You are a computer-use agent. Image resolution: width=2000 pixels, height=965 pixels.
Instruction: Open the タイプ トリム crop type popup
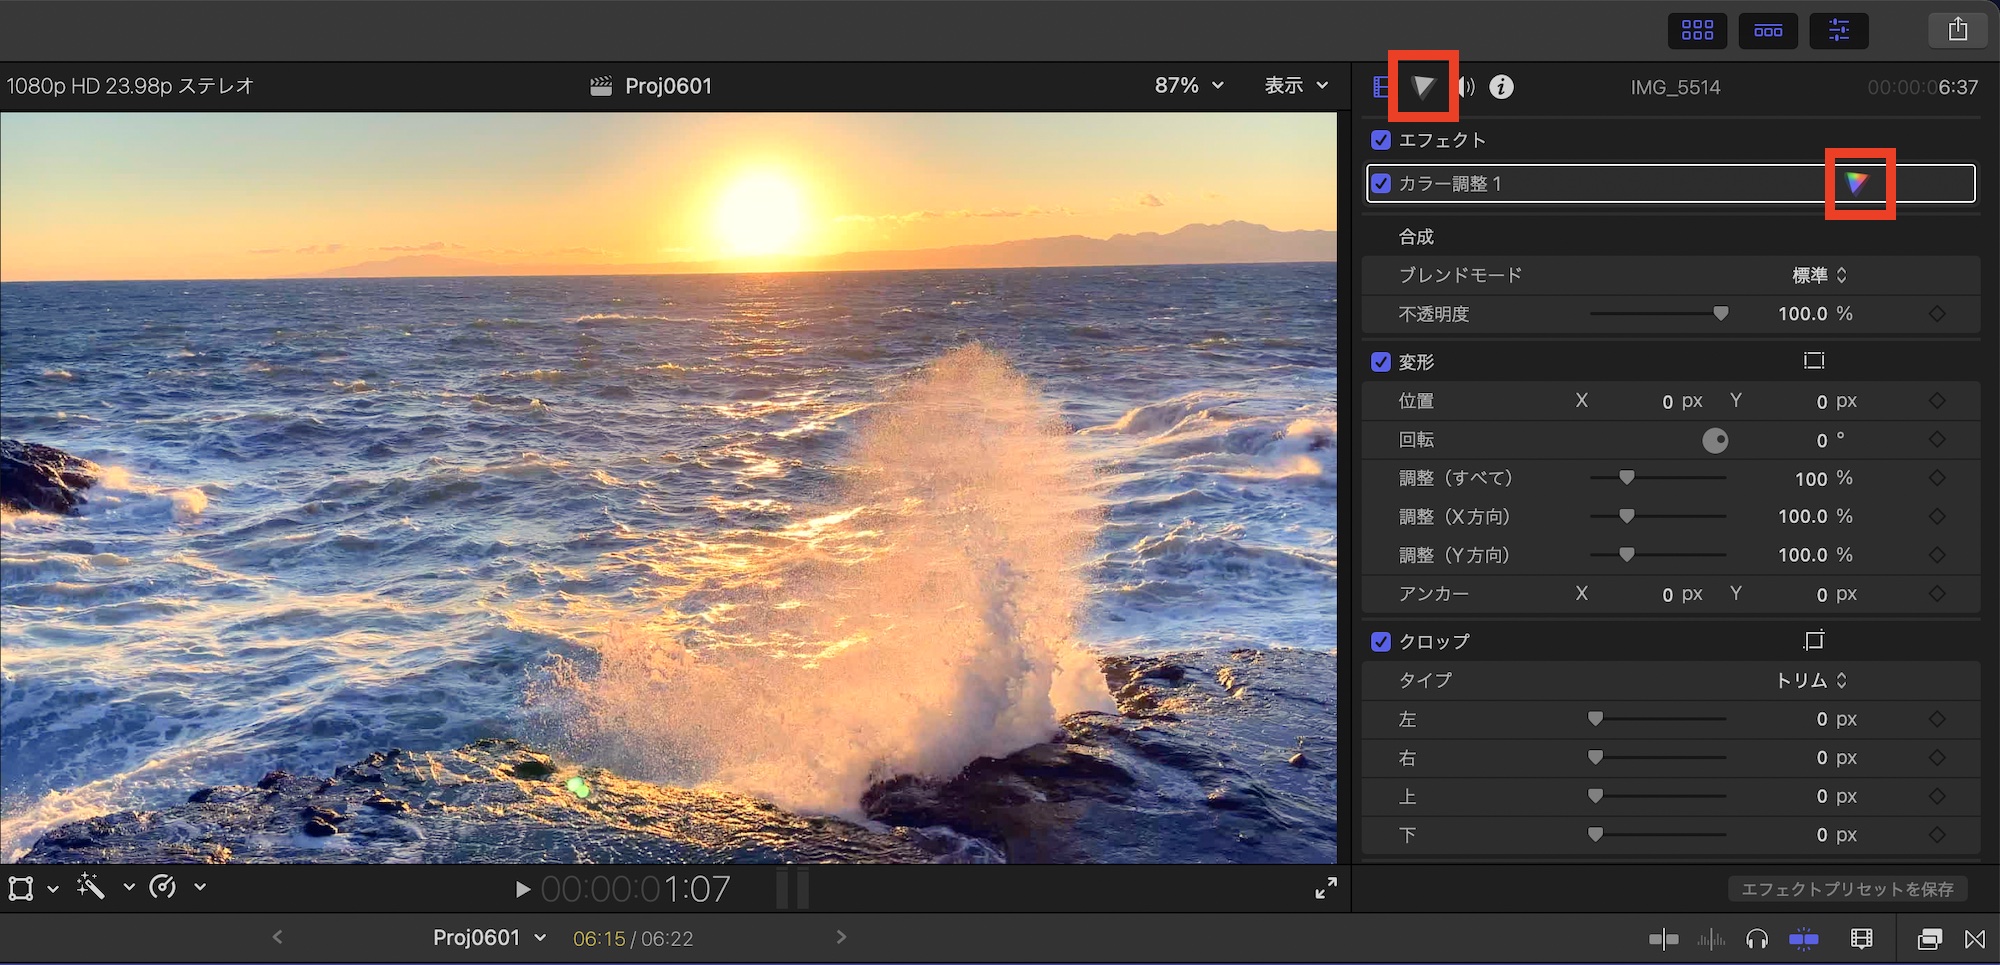[1811, 680]
